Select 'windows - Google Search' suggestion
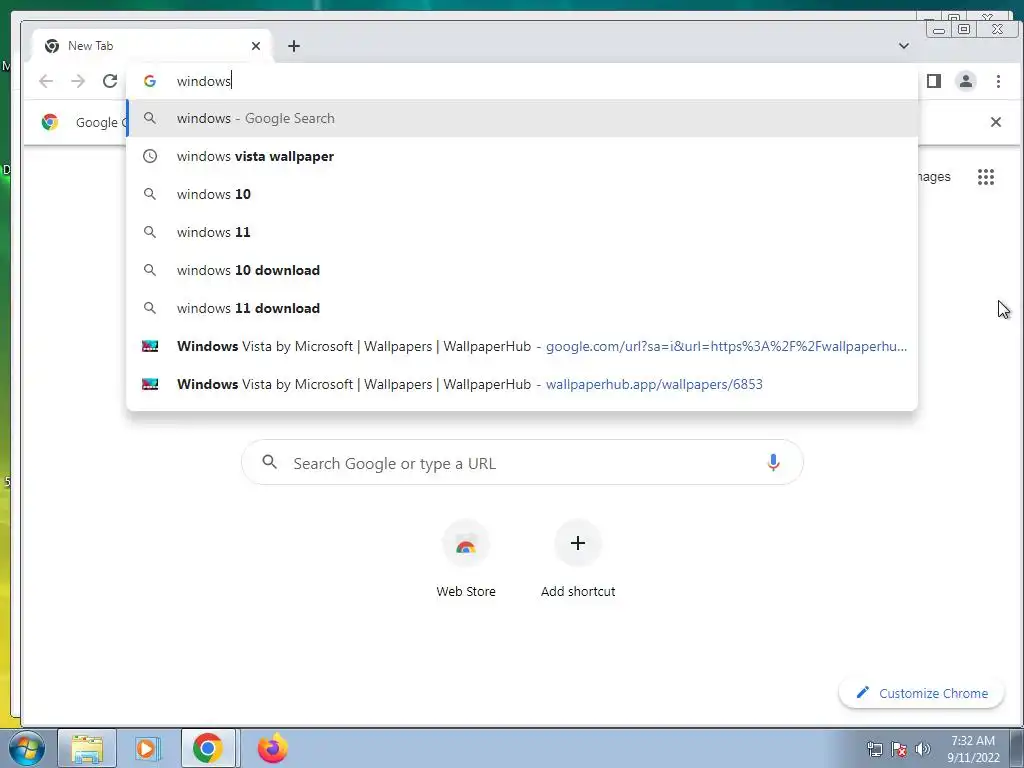 pos(522,118)
